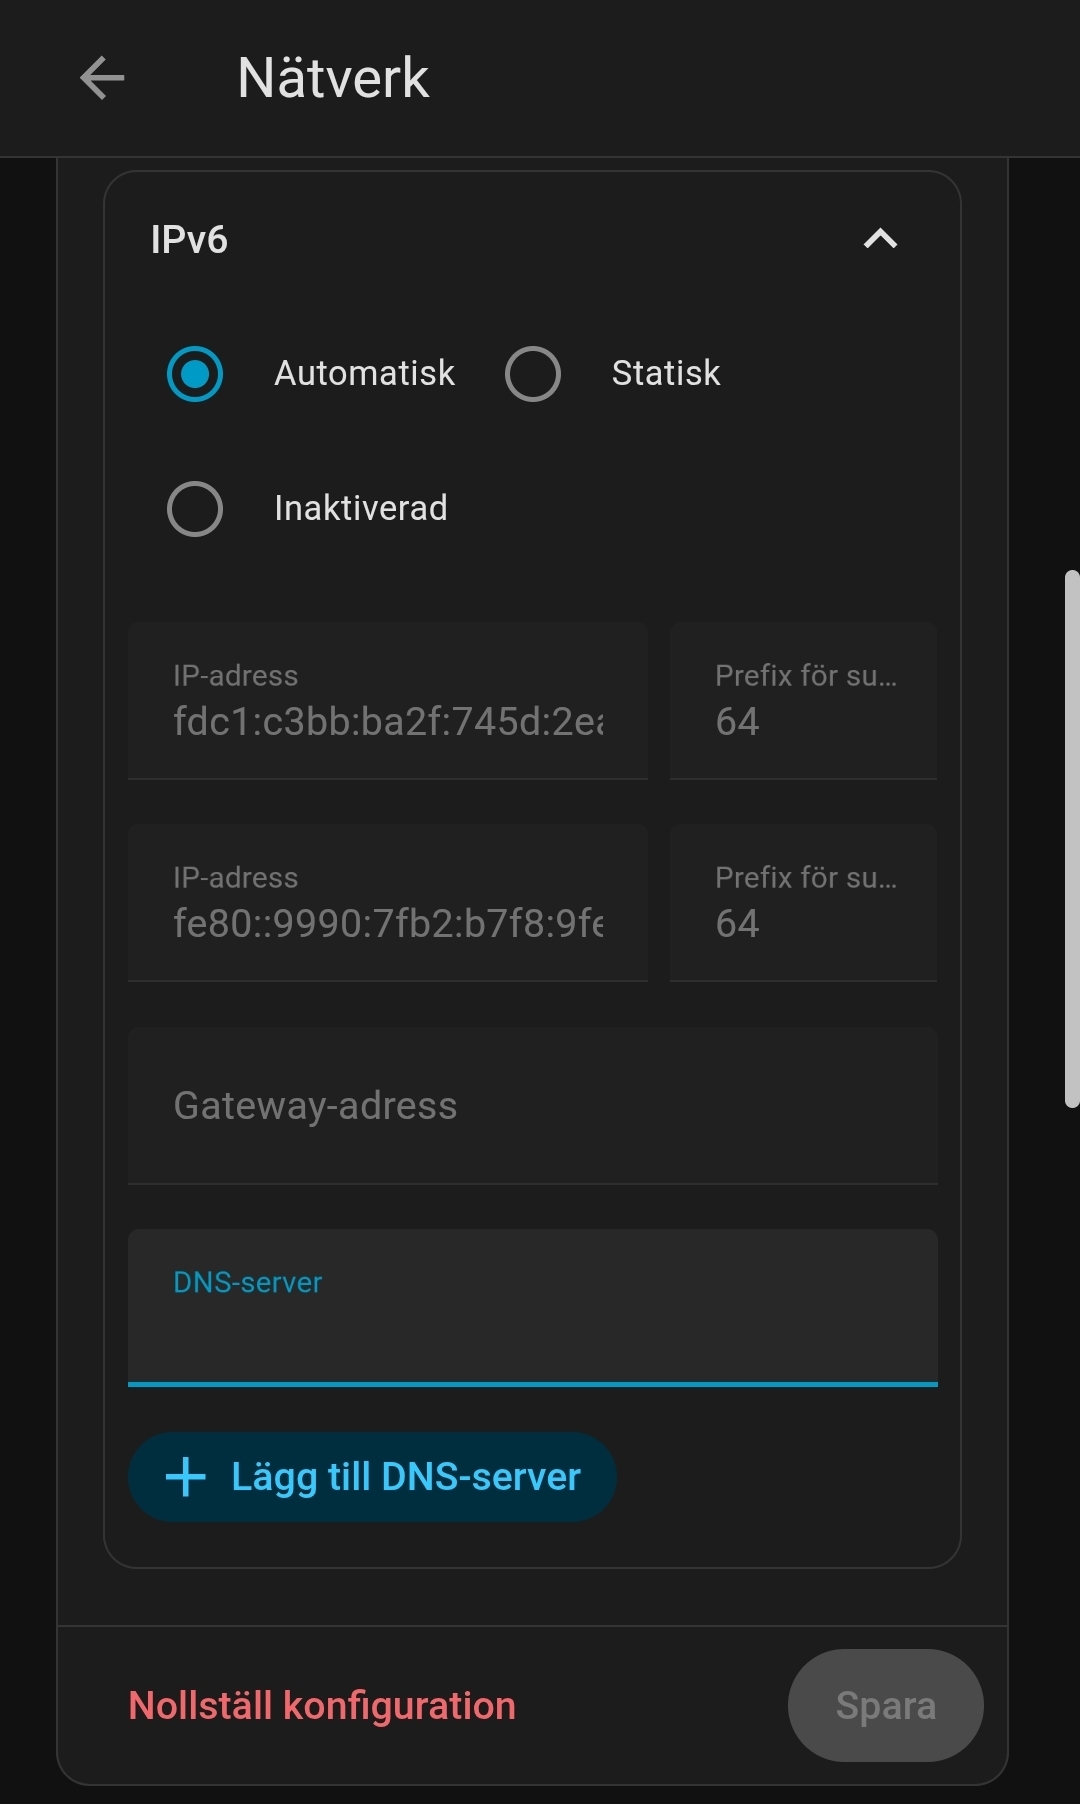Click the Statisk option label
The height and width of the screenshot is (1804, 1080).
coord(666,374)
